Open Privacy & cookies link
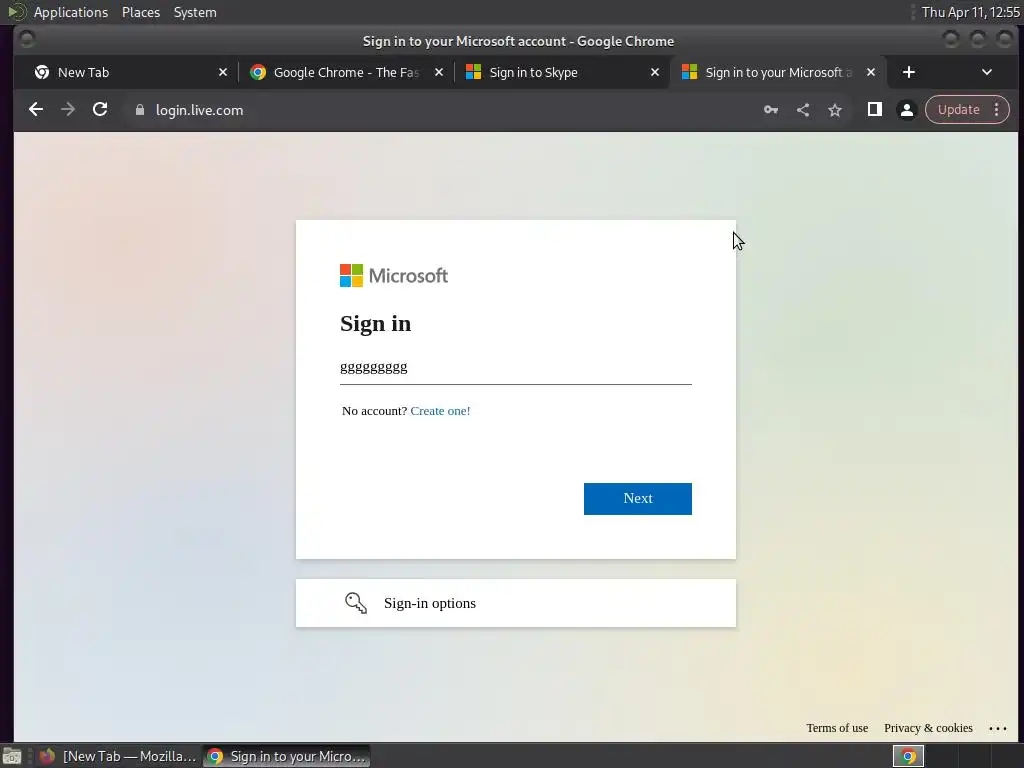This screenshot has width=1024, height=768. 928,728
